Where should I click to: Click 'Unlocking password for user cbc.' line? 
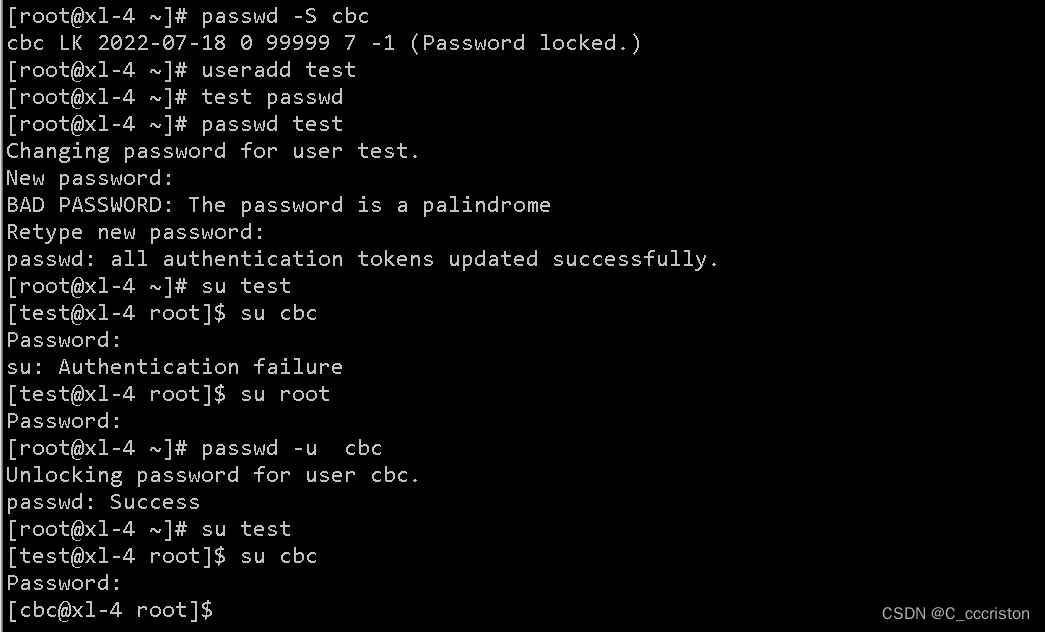213,475
